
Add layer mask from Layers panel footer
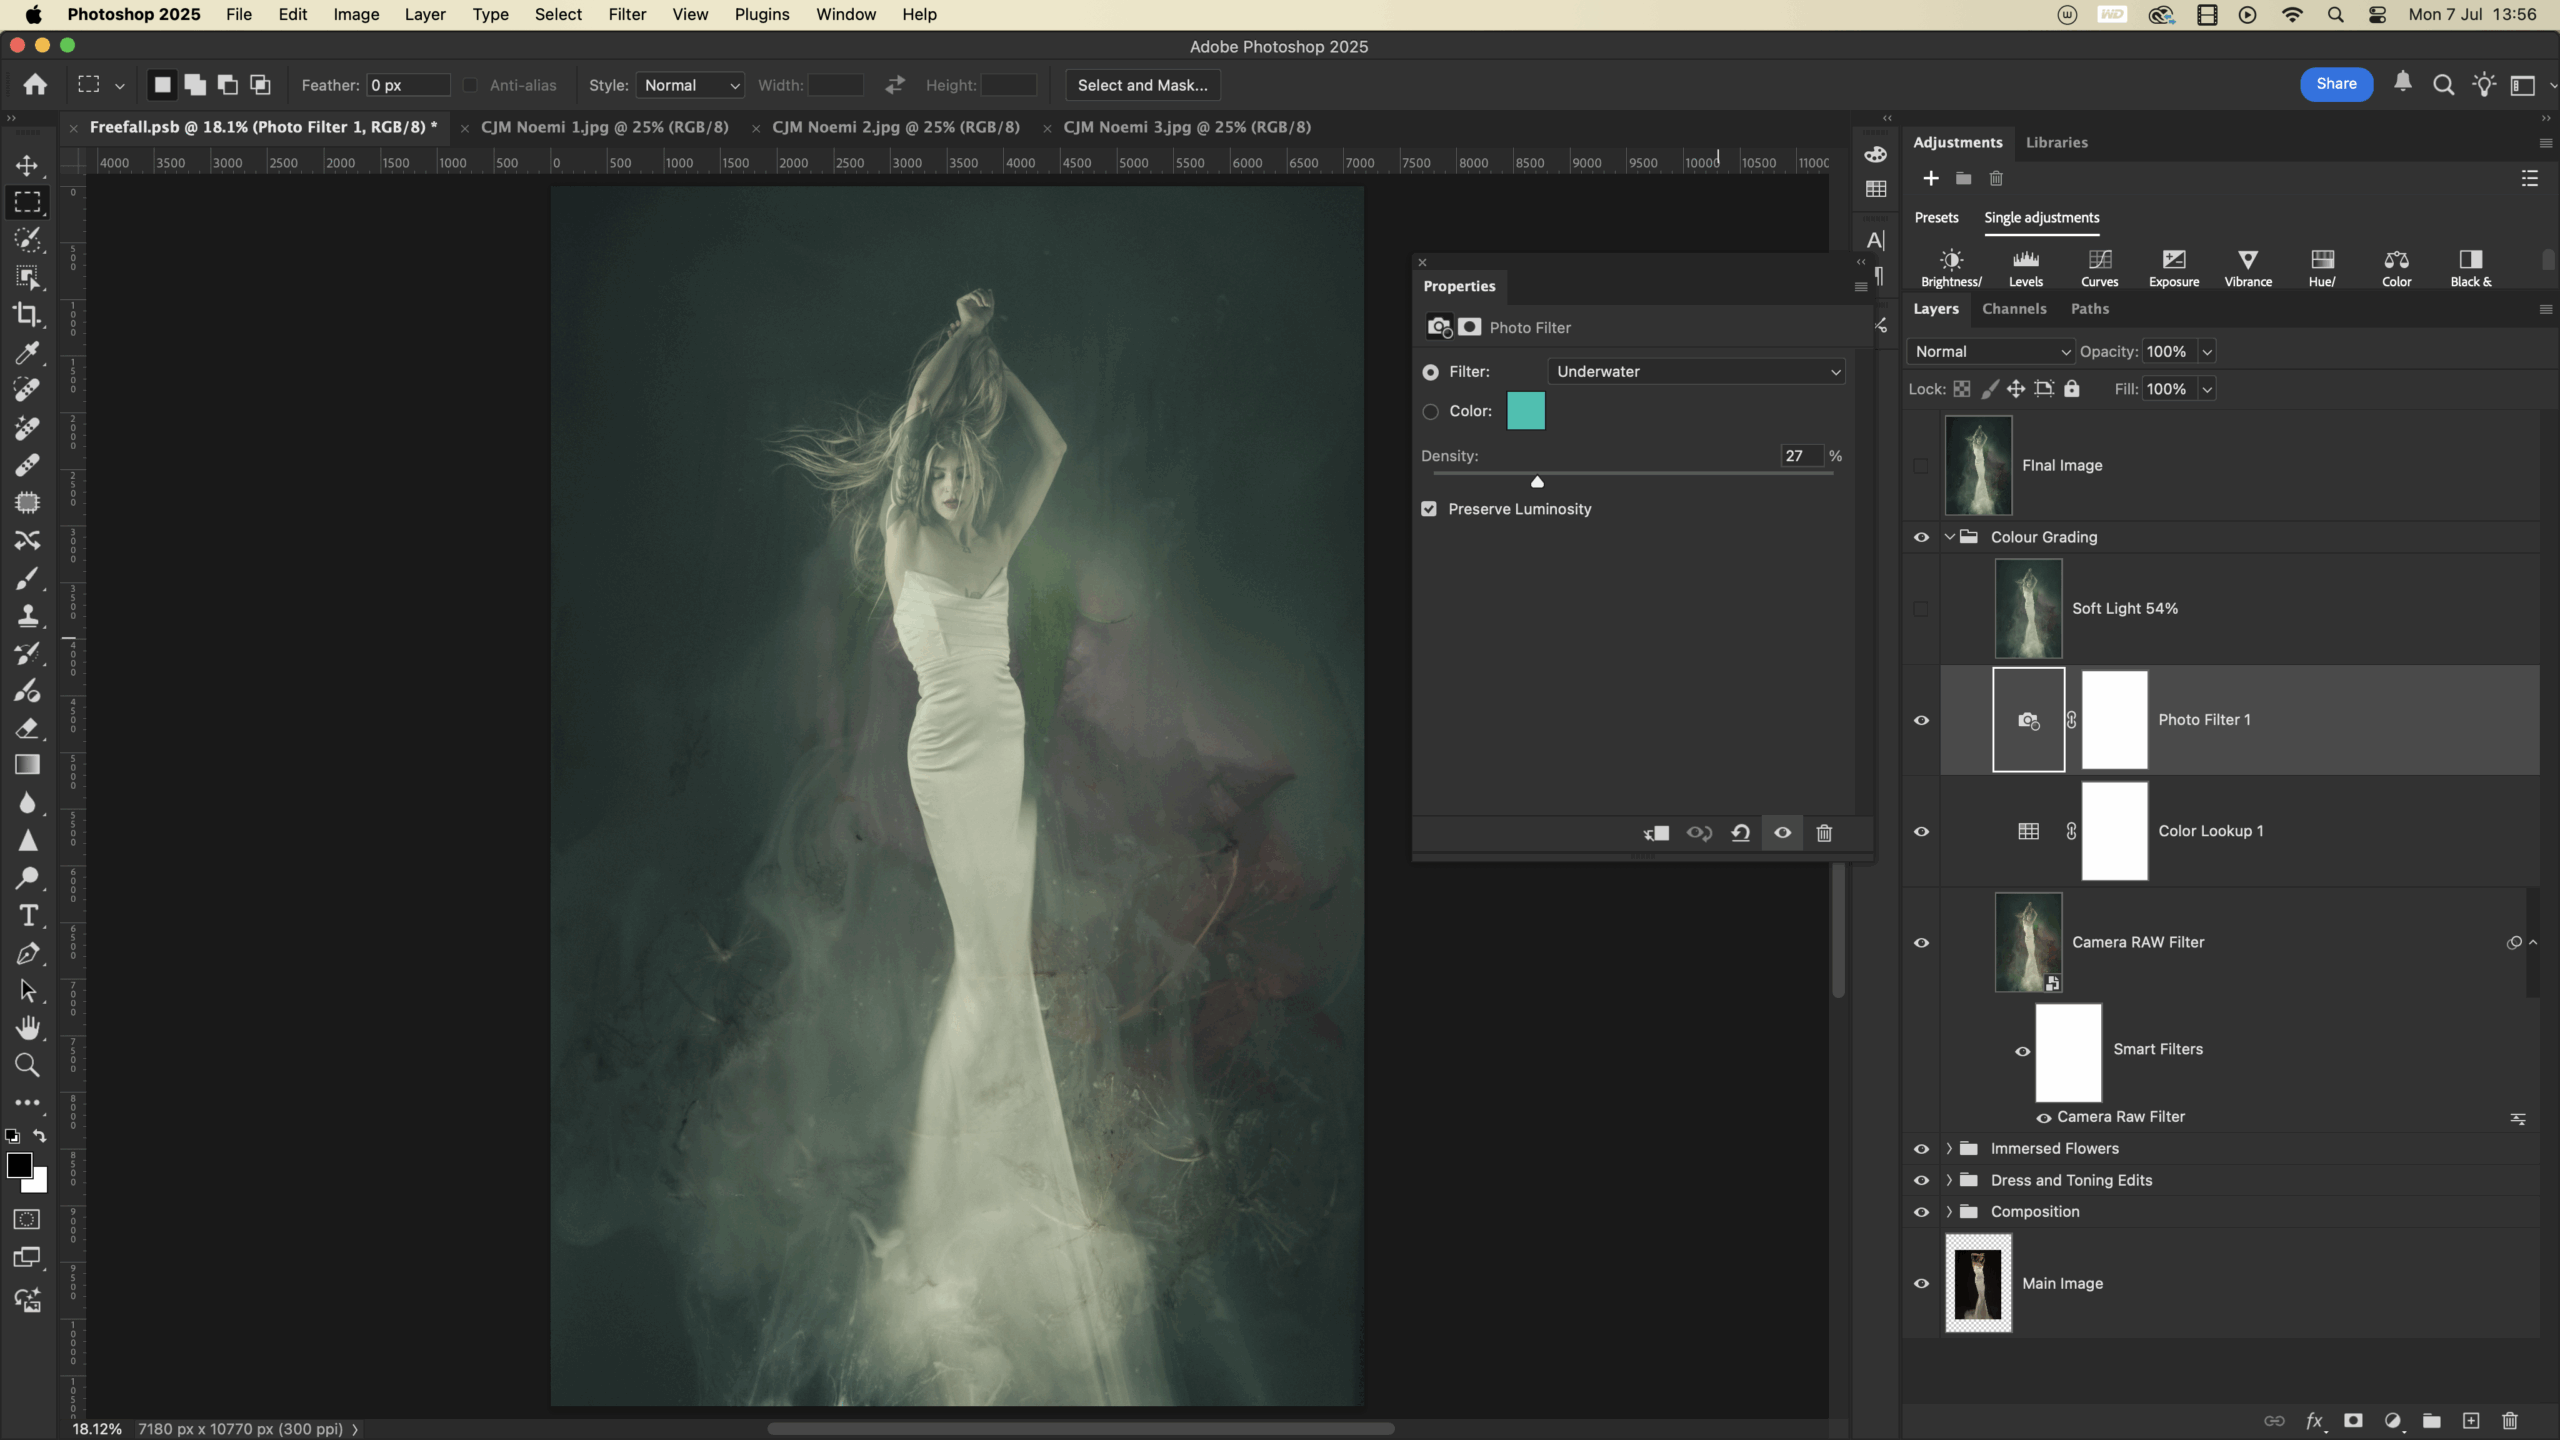2353,1421
